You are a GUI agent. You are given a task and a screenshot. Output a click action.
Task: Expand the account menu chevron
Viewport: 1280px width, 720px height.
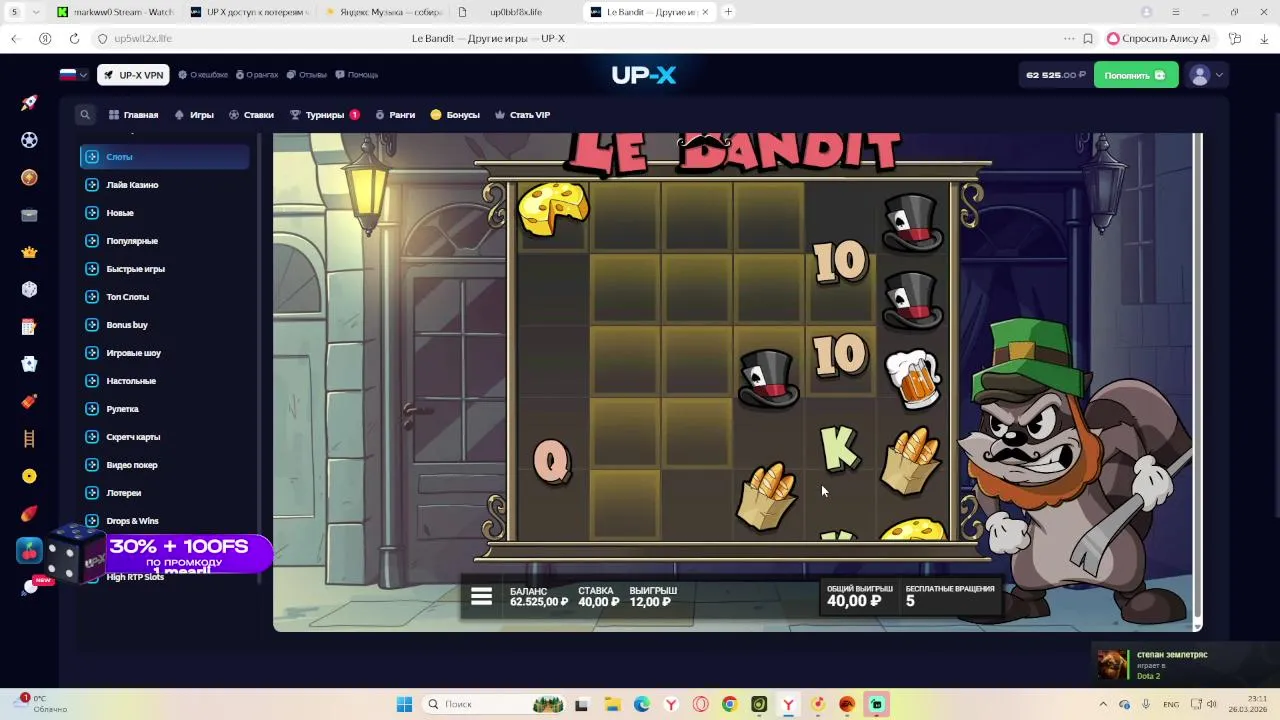pos(1219,75)
